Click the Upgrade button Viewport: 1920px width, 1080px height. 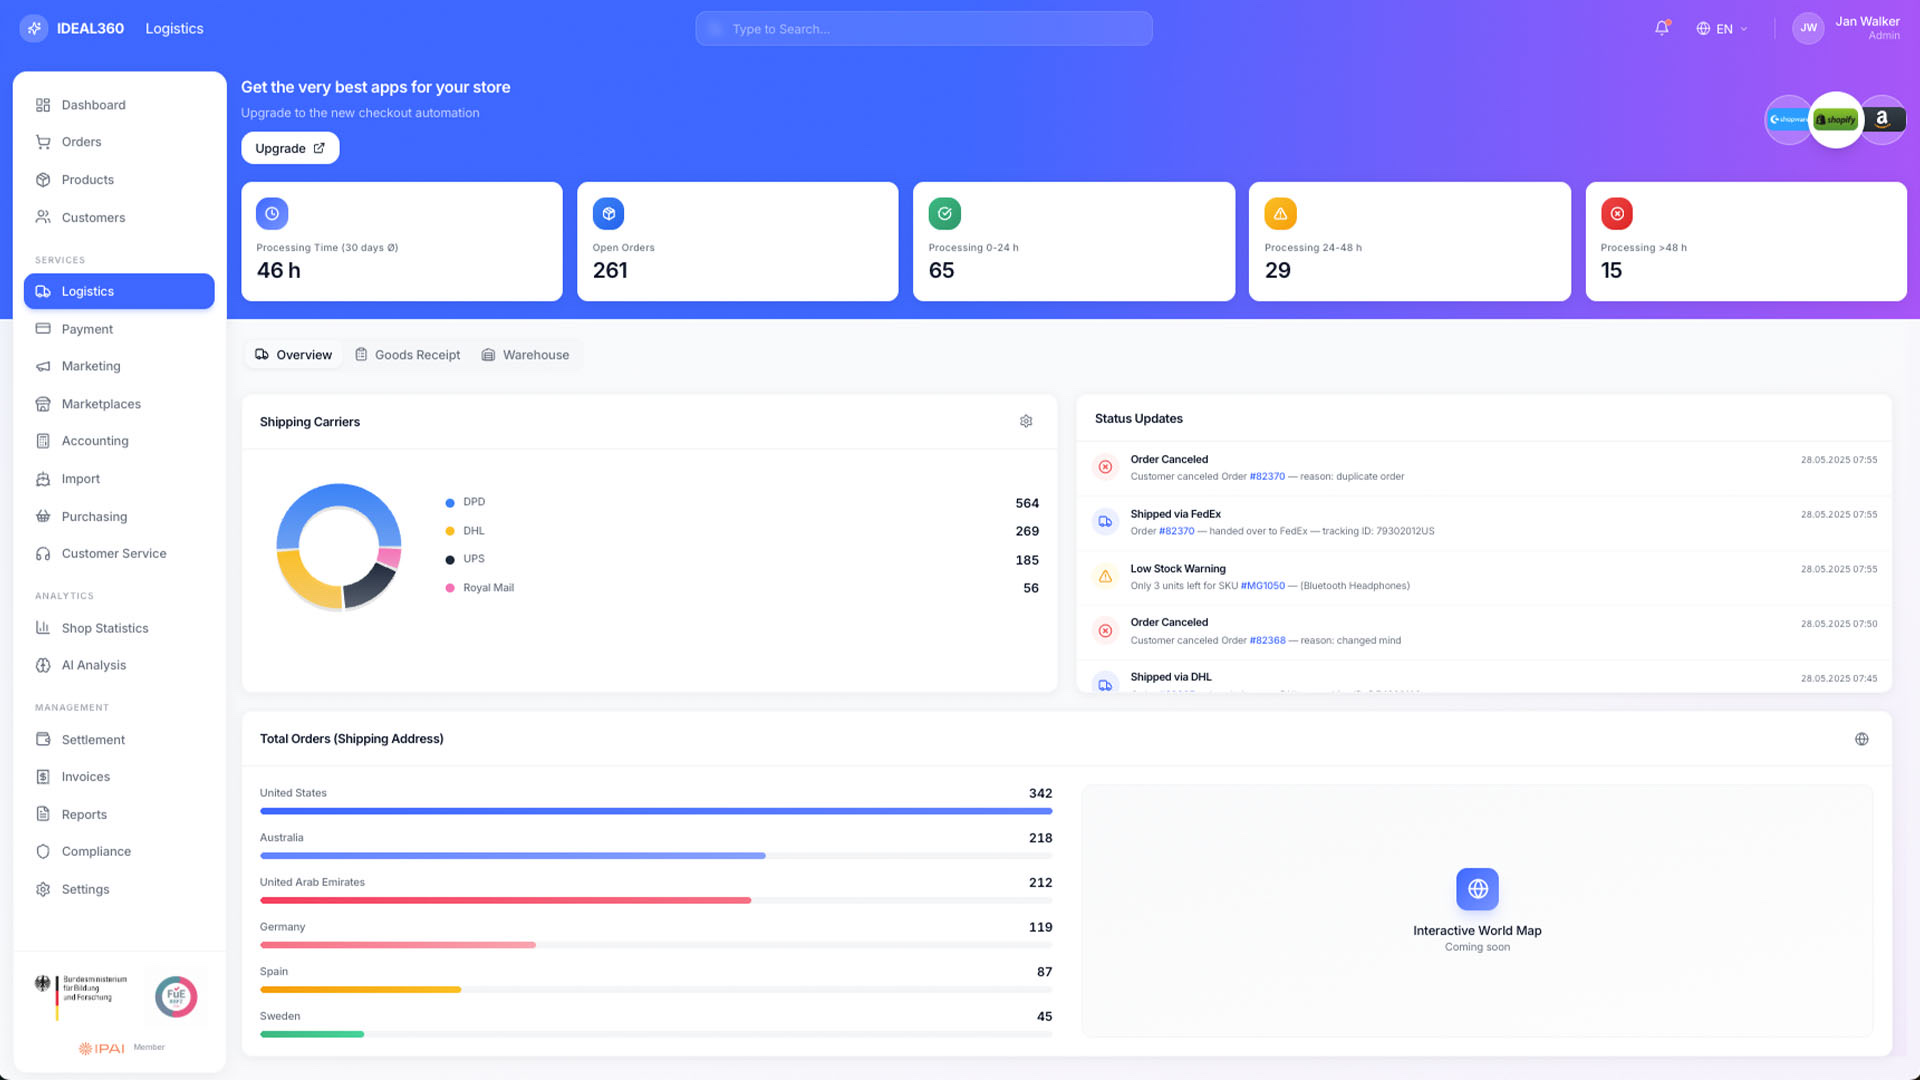tap(290, 148)
